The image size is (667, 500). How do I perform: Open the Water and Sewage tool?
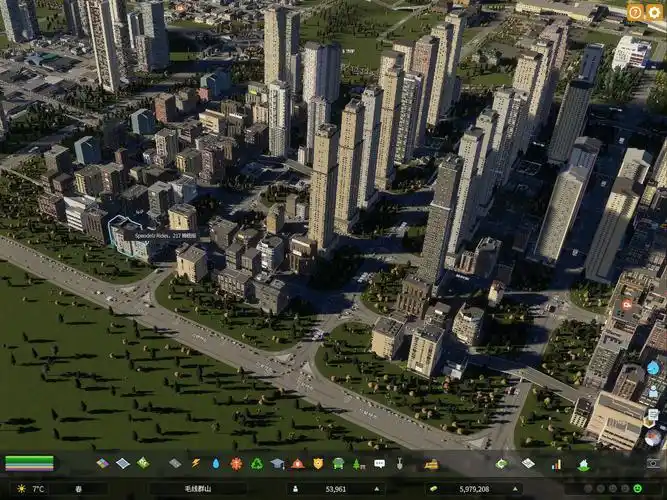pos(216,464)
